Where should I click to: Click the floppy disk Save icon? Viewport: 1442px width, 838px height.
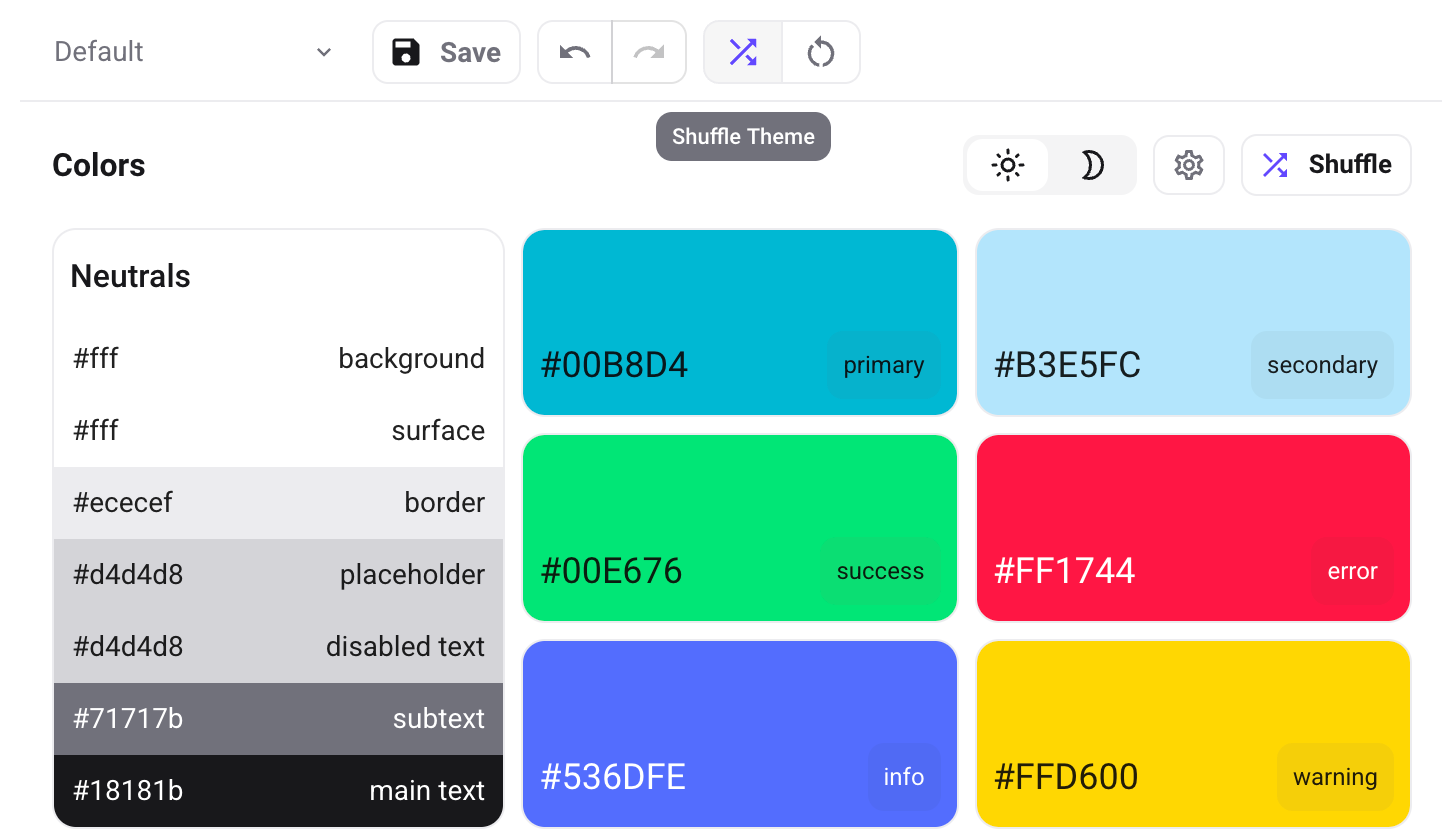pyautogui.click(x=406, y=52)
